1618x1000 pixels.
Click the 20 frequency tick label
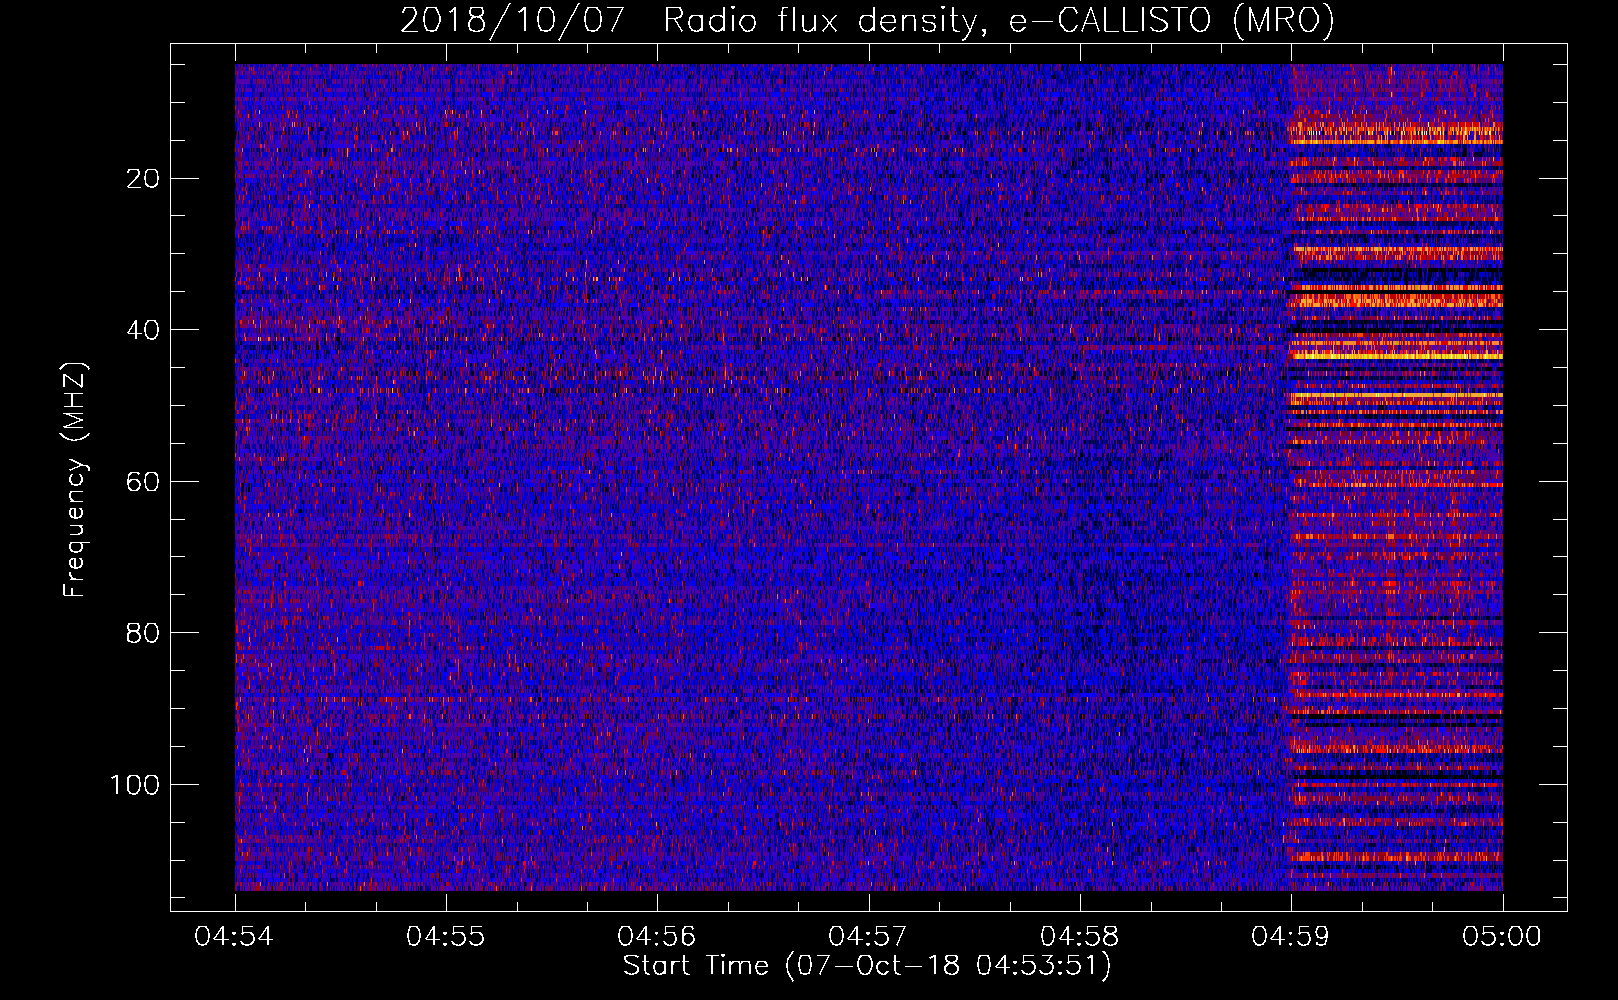pyautogui.click(x=144, y=179)
